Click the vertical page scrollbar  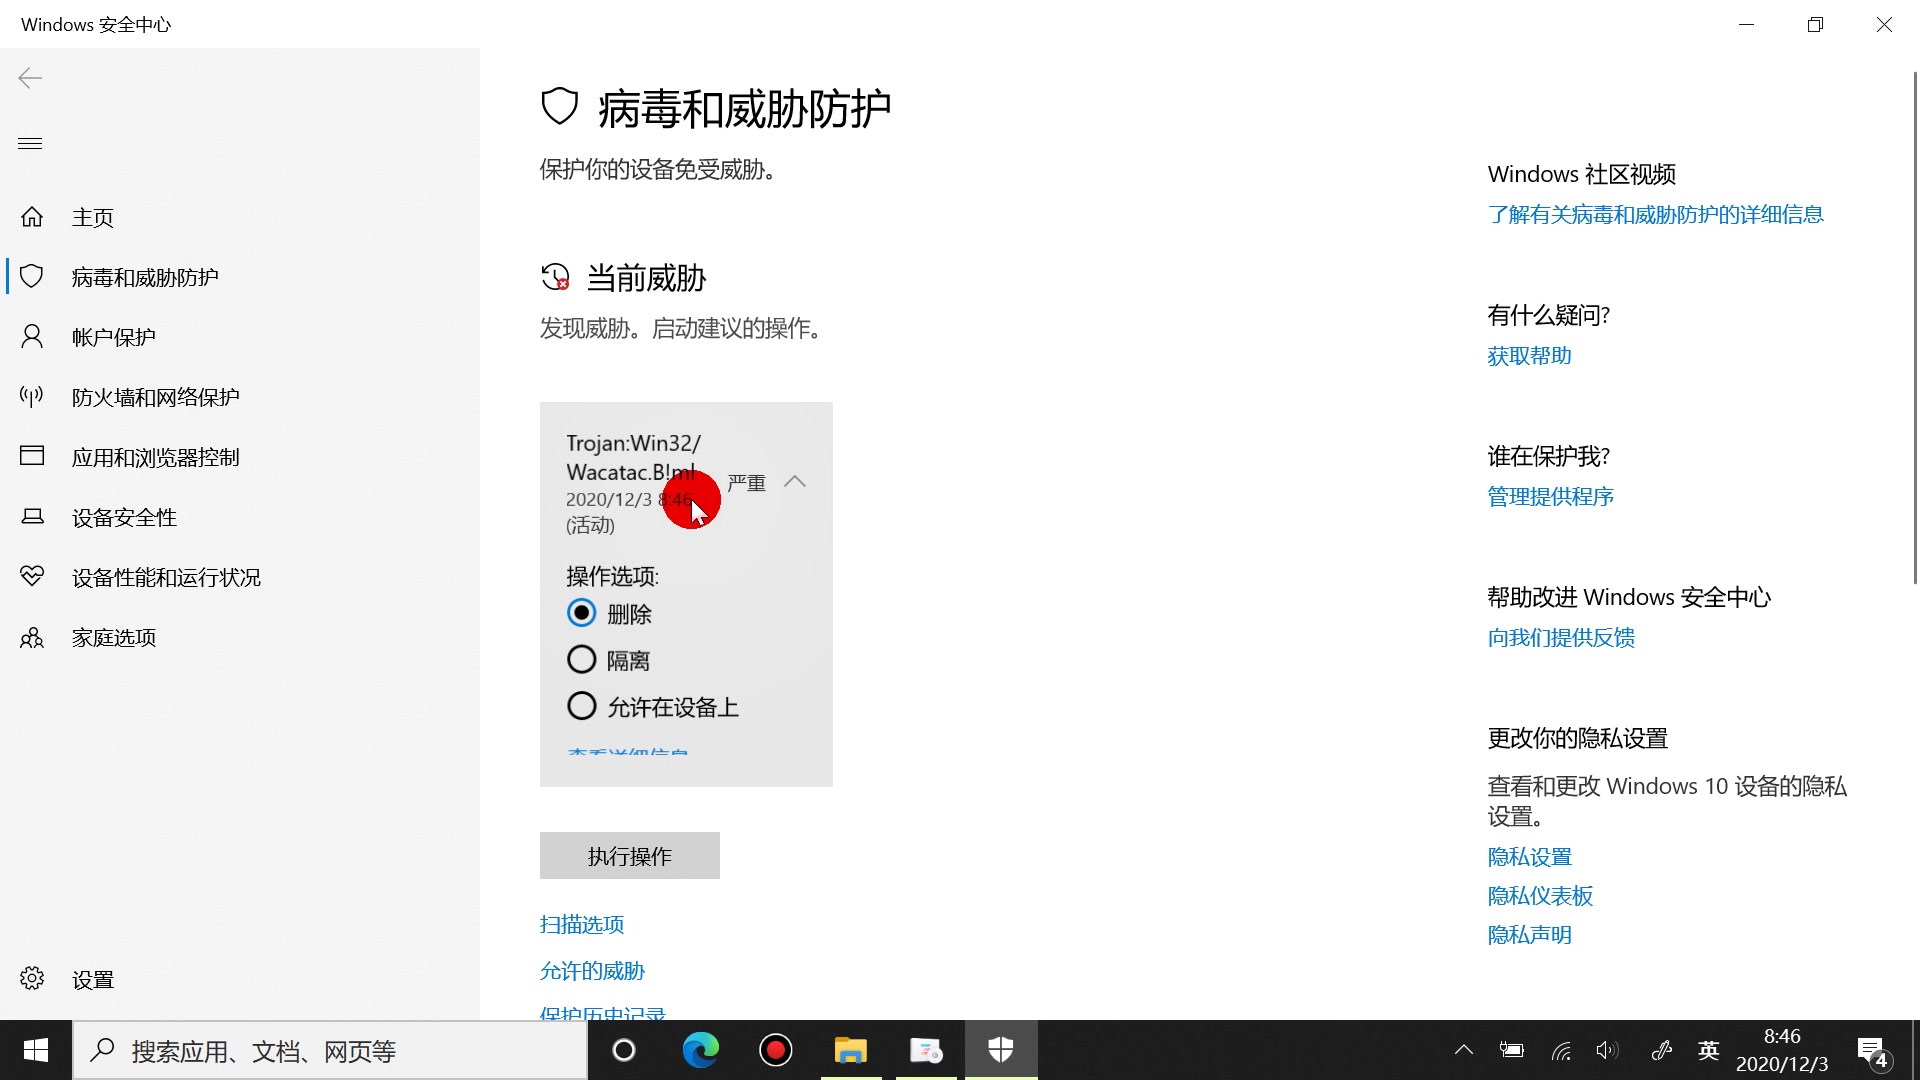pyautogui.click(x=1915, y=328)
